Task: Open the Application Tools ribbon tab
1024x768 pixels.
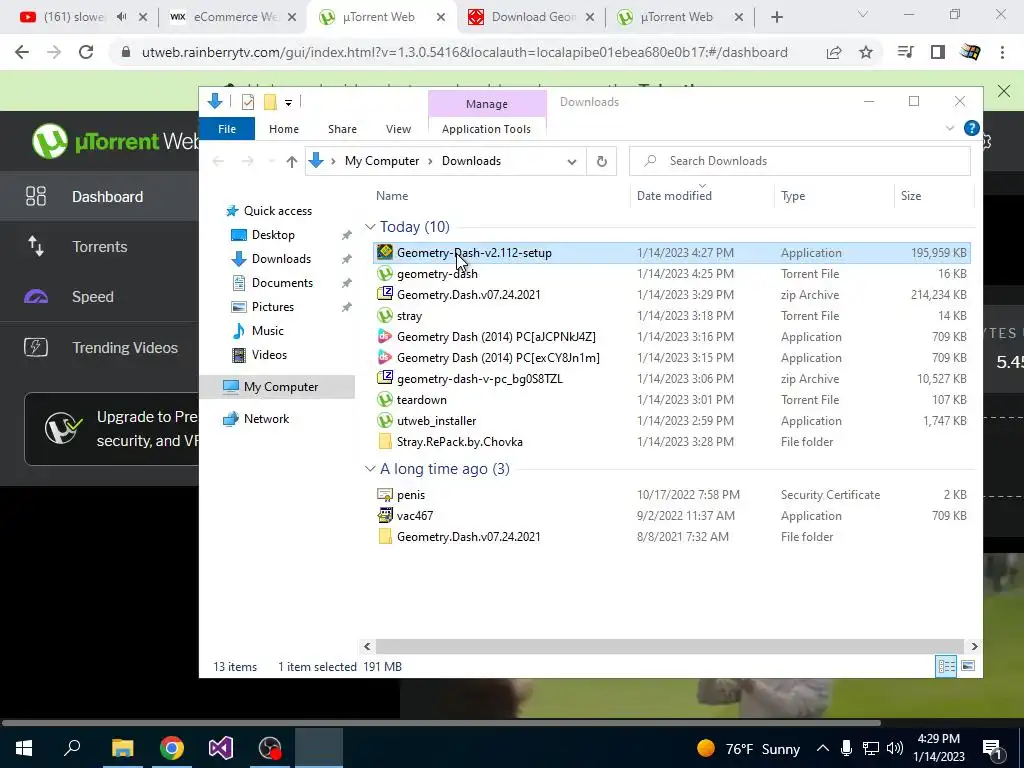Action: coord(487,129)
